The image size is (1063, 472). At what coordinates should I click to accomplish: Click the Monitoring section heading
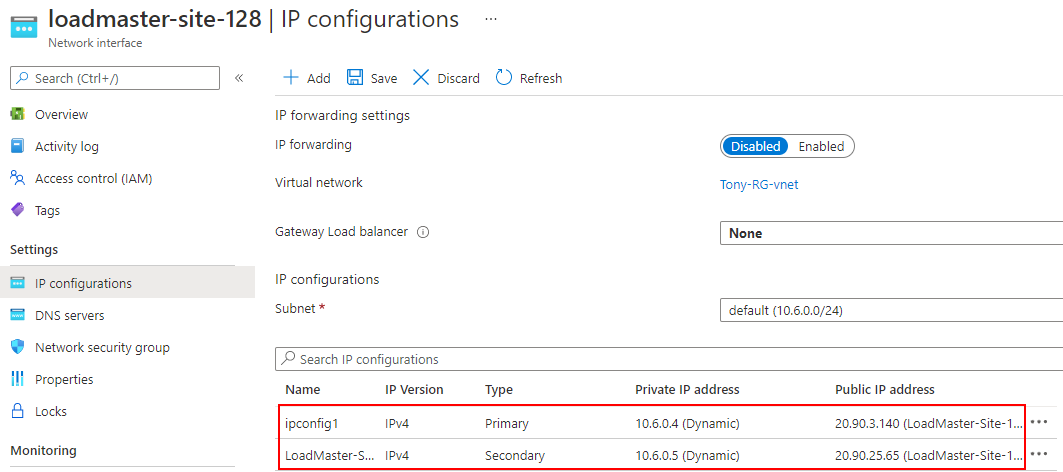pos(43,450)
